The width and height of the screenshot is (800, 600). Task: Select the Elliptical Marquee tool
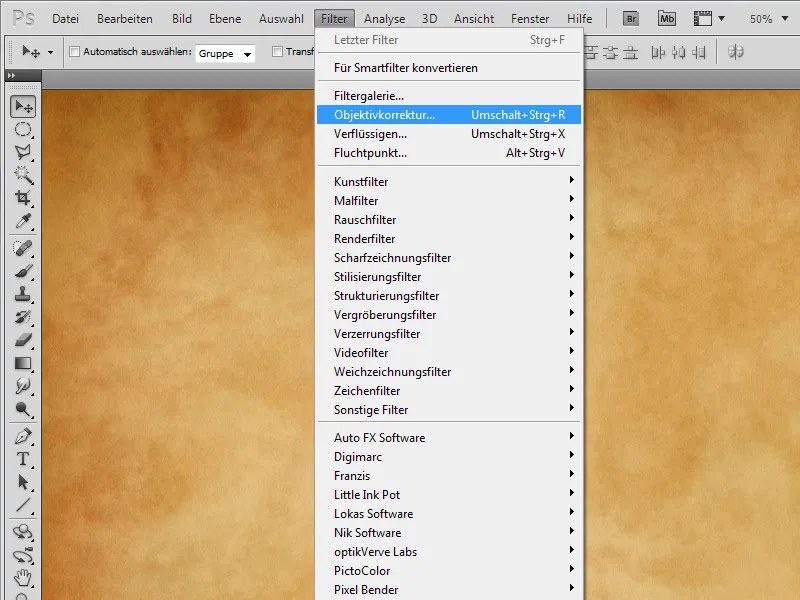coord(23,129)
